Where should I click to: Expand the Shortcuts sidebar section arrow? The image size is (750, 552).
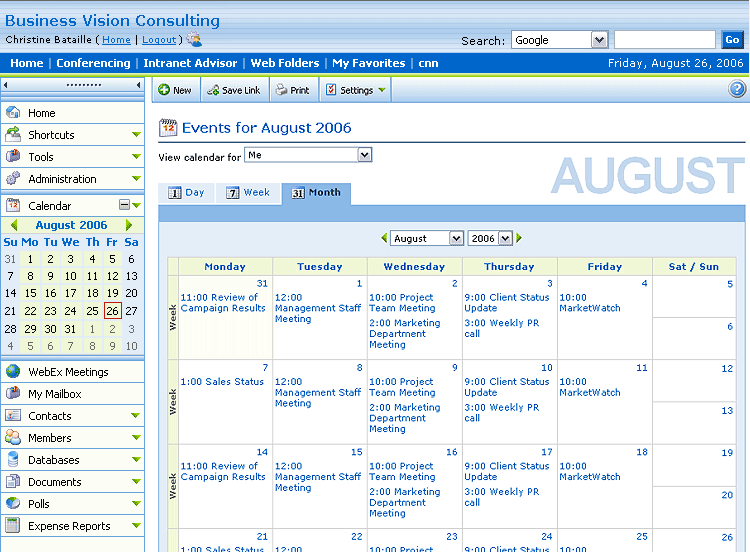[x=136, y=135]
